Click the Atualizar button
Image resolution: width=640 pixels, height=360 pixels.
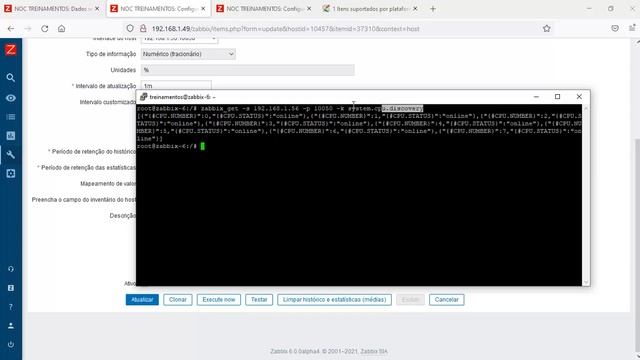142,300
